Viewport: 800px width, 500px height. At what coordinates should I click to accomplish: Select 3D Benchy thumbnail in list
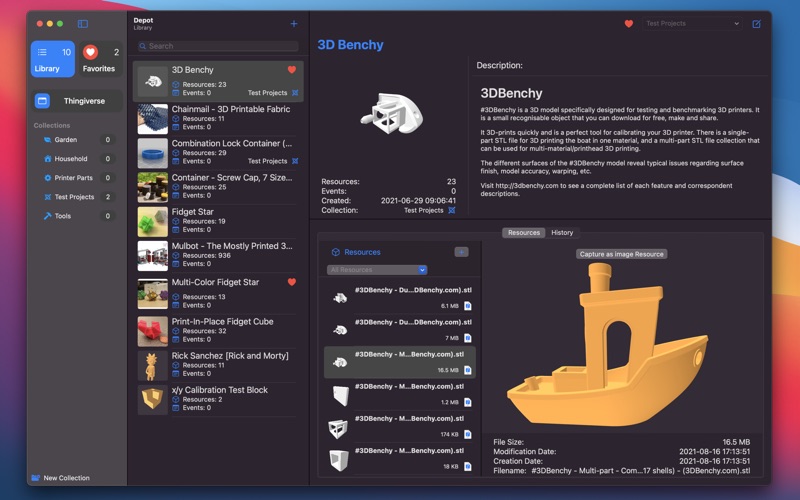tap(153, 81)
